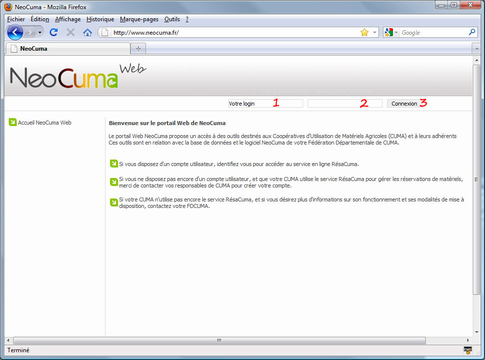Open the address bar history dropdown
Viewport: 485px width, 360px height.
coord(375,32)
